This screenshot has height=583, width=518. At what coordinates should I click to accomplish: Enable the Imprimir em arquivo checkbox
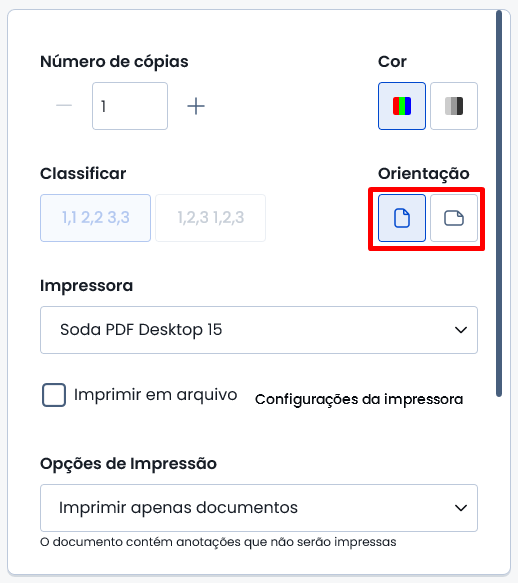(54, 395)
